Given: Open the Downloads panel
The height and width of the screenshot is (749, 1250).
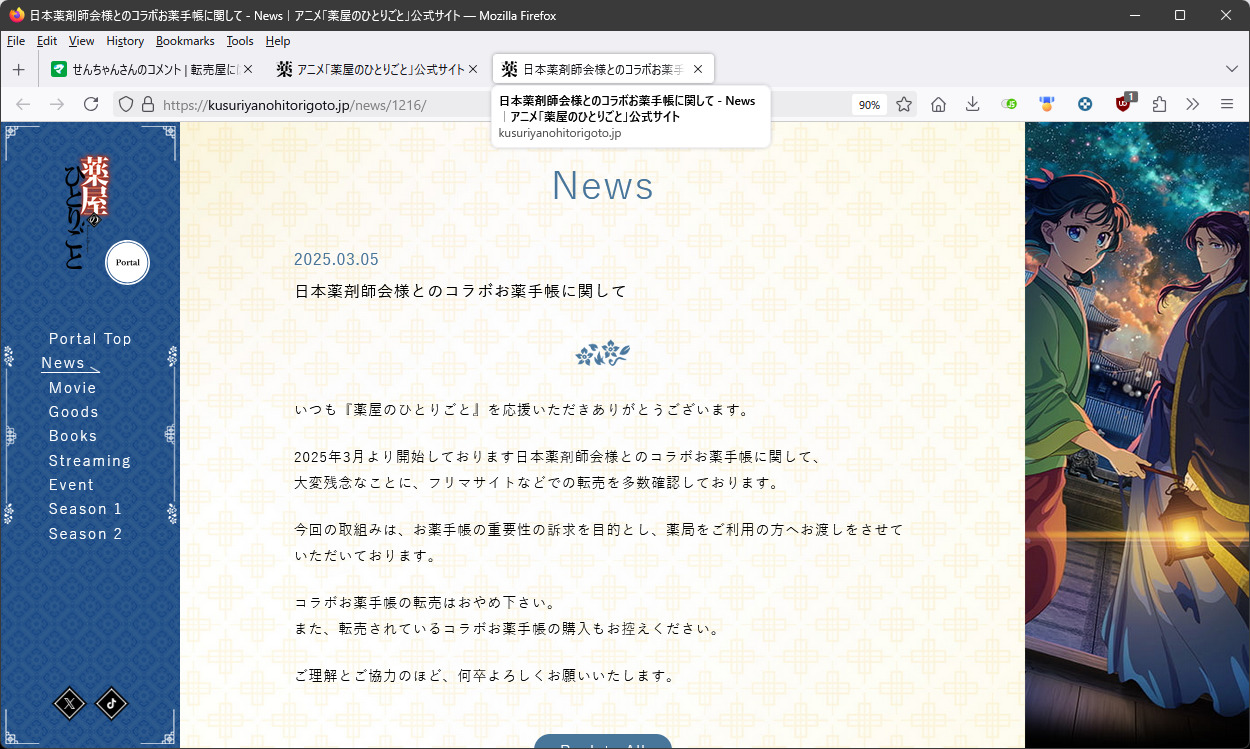Looking at the screenshot, I should (x=972, y=104).
